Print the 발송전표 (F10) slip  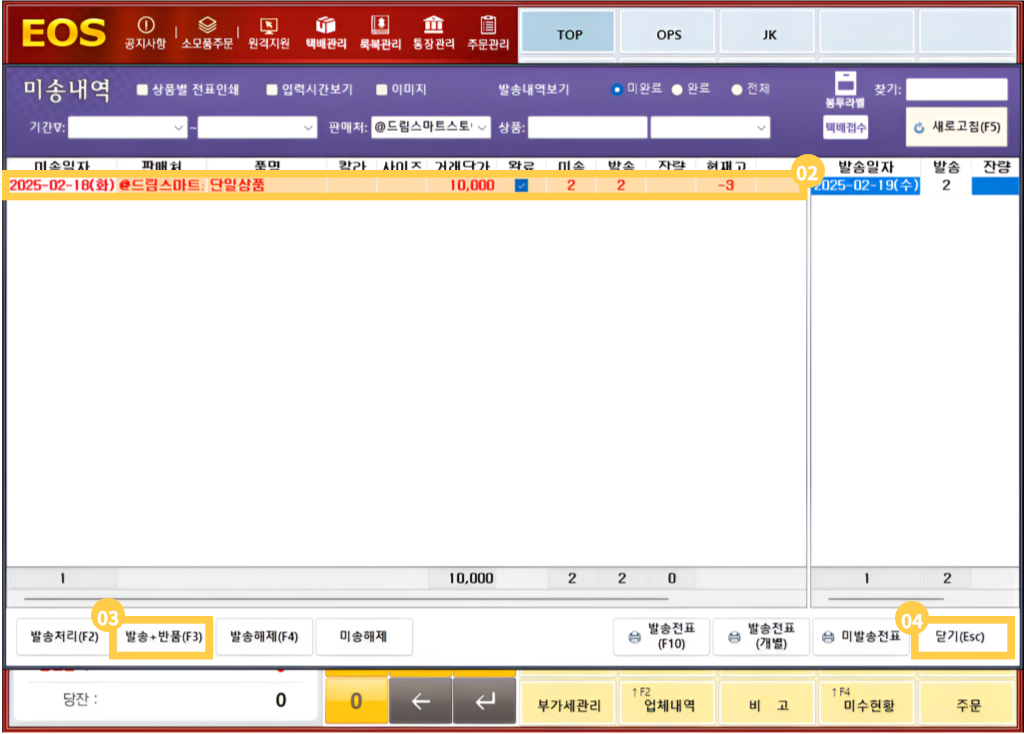(661, 637)
